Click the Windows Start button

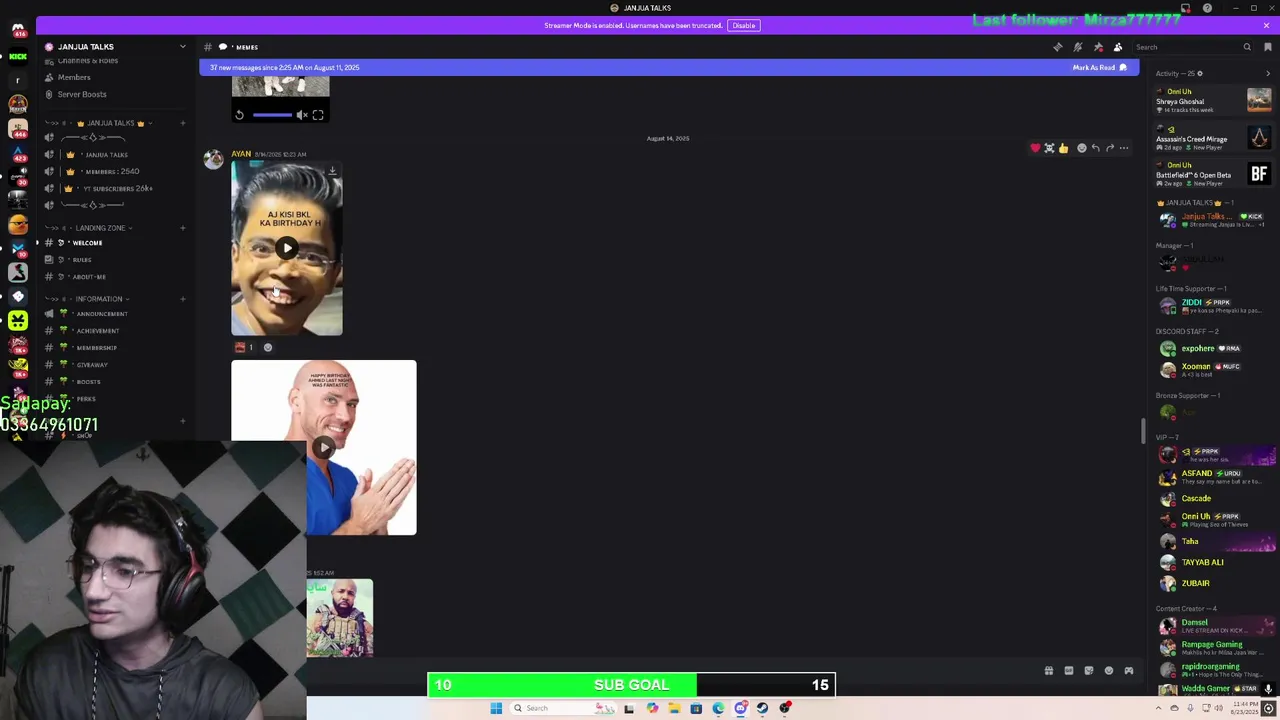(x=496, y=708)
